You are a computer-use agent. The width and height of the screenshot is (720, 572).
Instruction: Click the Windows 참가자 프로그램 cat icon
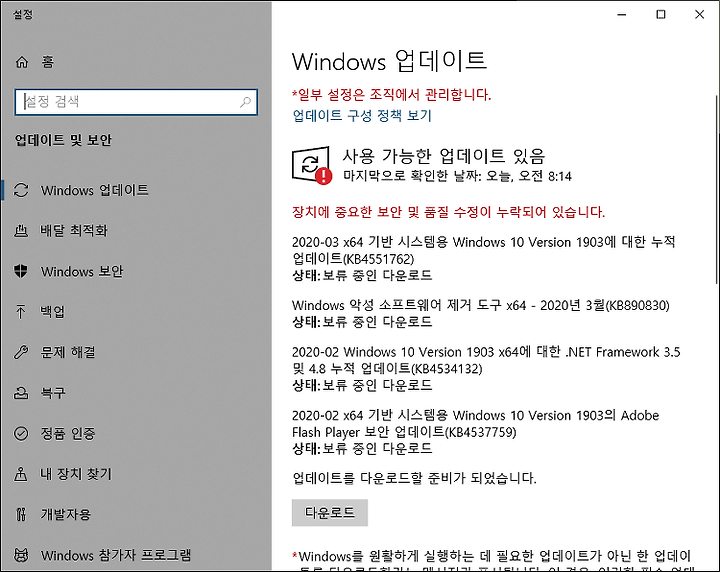click(21, 555)
